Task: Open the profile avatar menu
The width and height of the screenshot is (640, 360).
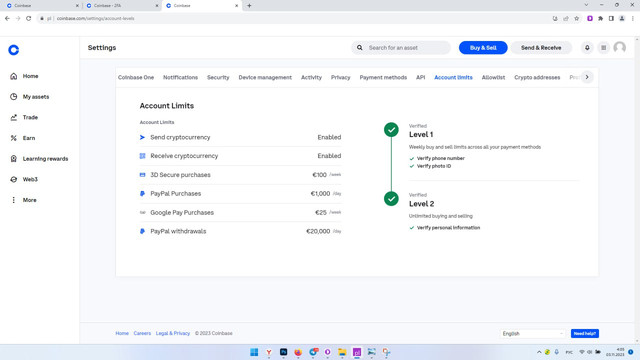Action: click(x=620, y=48)
